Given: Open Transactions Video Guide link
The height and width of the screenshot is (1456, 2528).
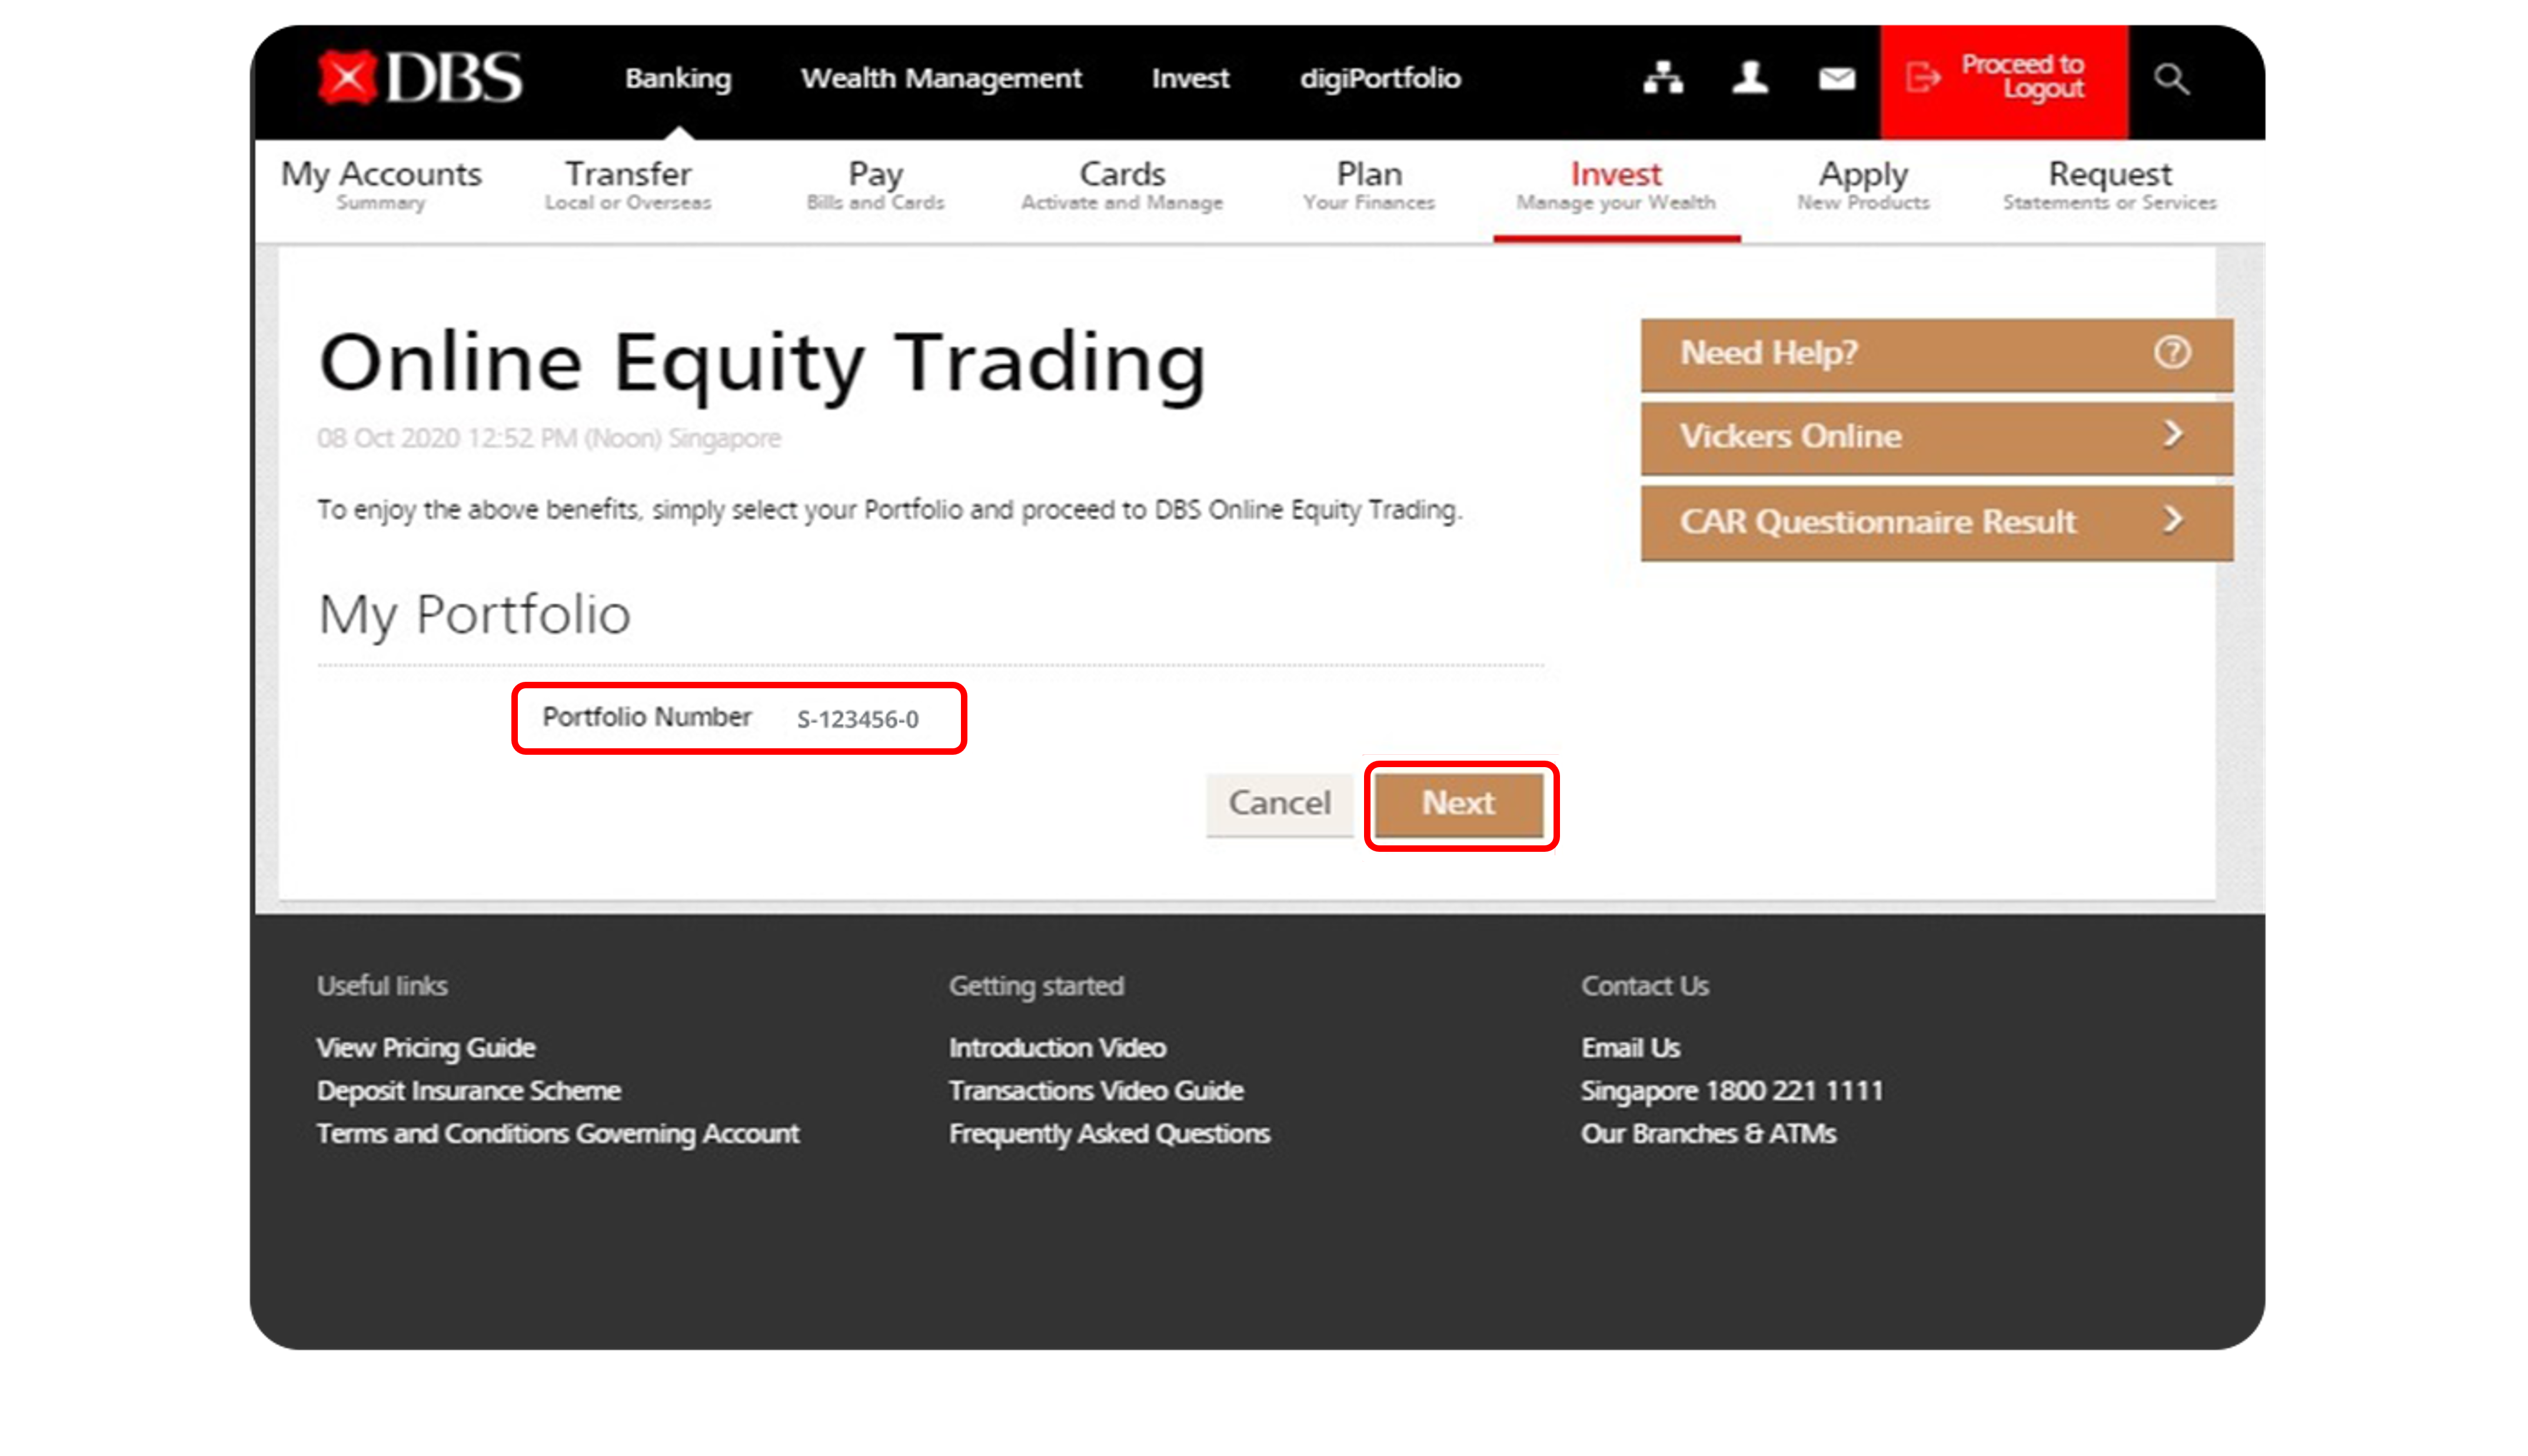Looking at the screenshot, I should click(x=1096, y=1090).
